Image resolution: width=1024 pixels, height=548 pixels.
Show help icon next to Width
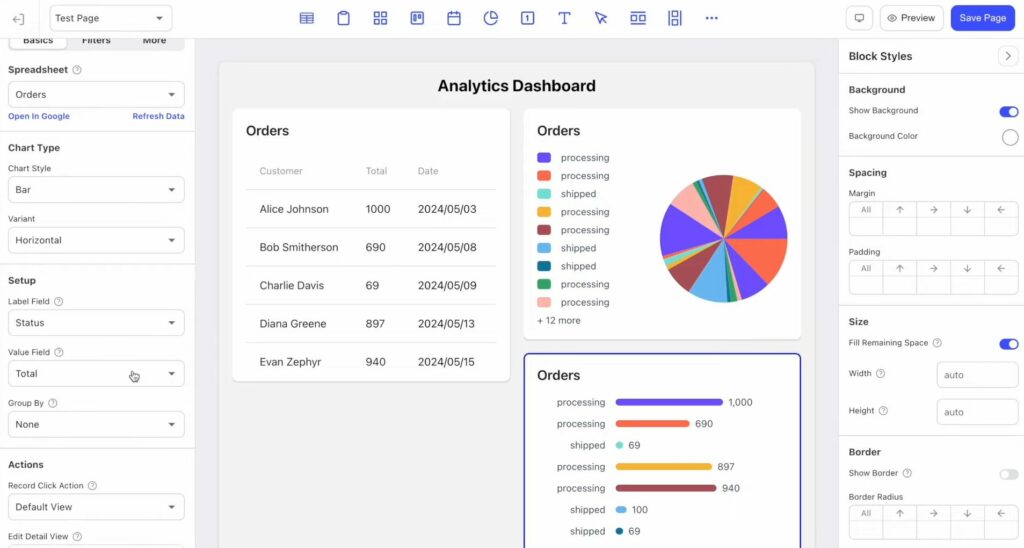tap(880, 374)
